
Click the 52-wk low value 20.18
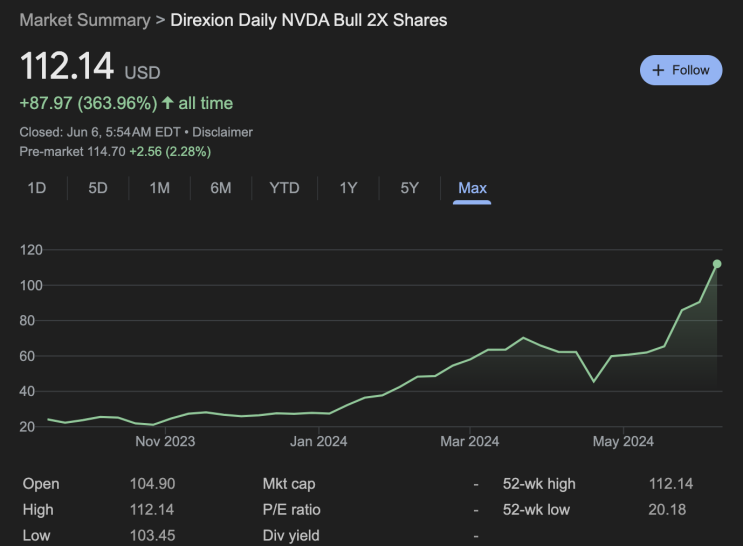coord(667,510)
